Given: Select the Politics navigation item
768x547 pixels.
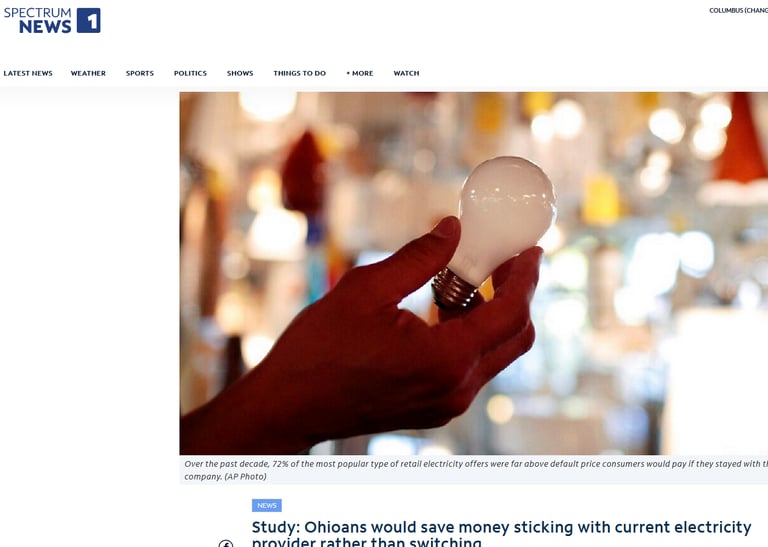Looking at the screenshot, I should [190, 73].
